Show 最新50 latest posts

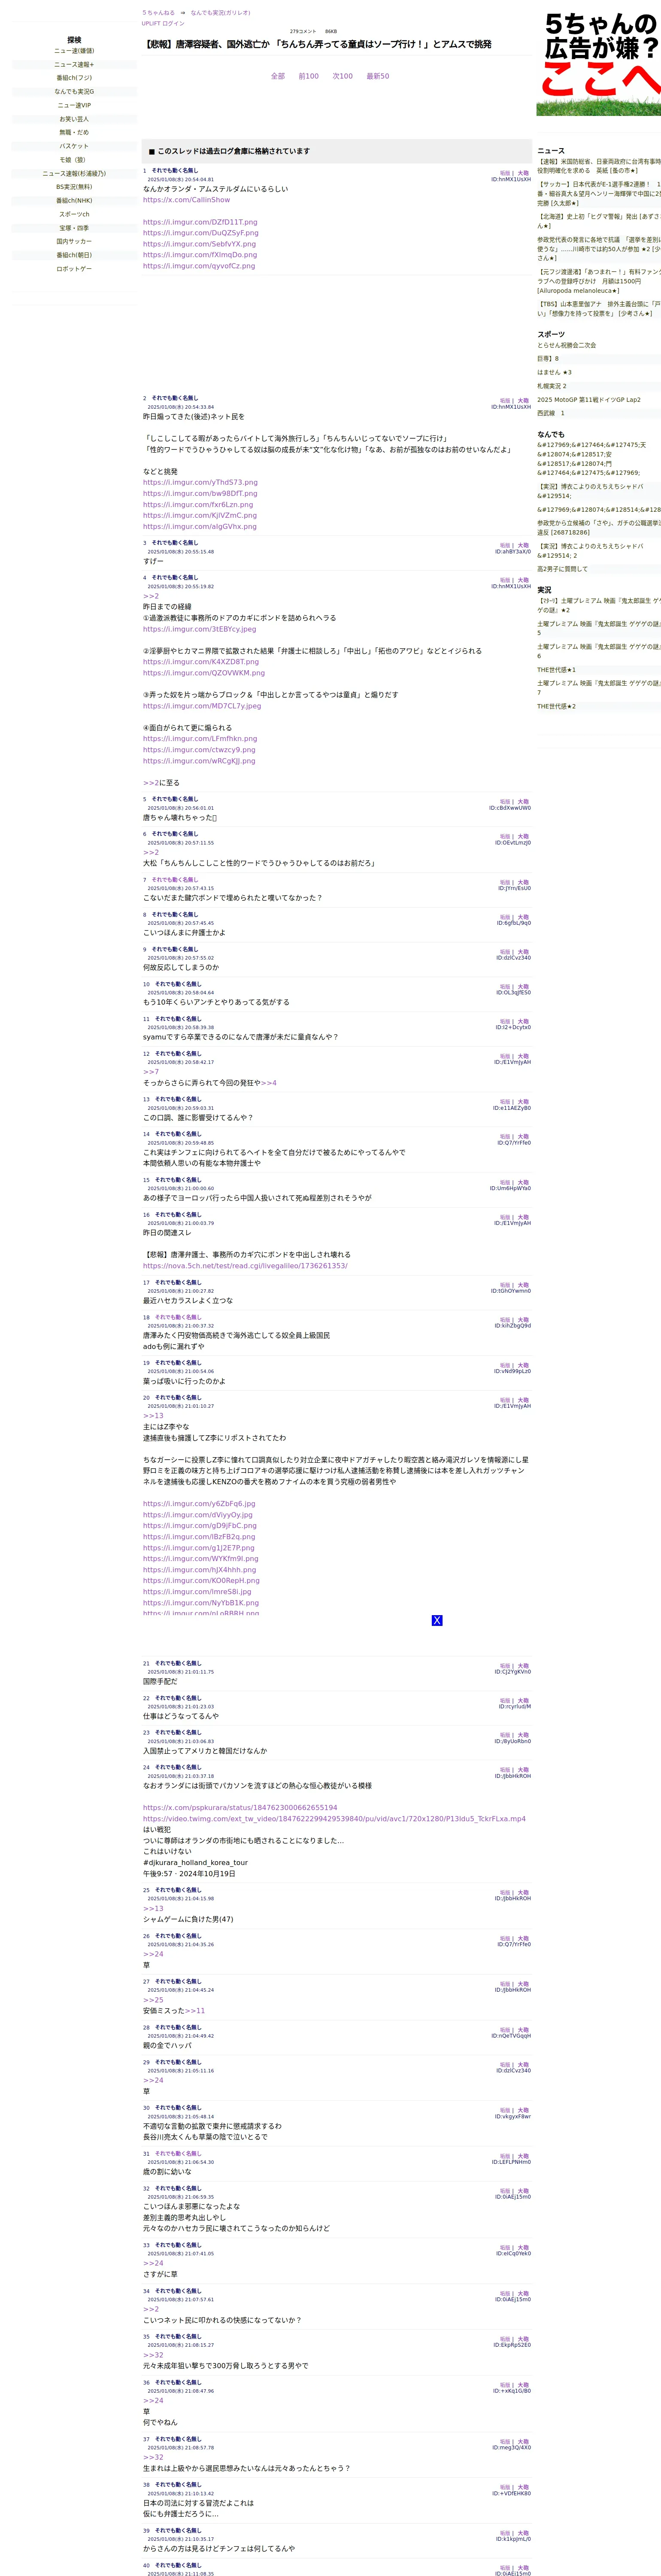coord(378,76)
